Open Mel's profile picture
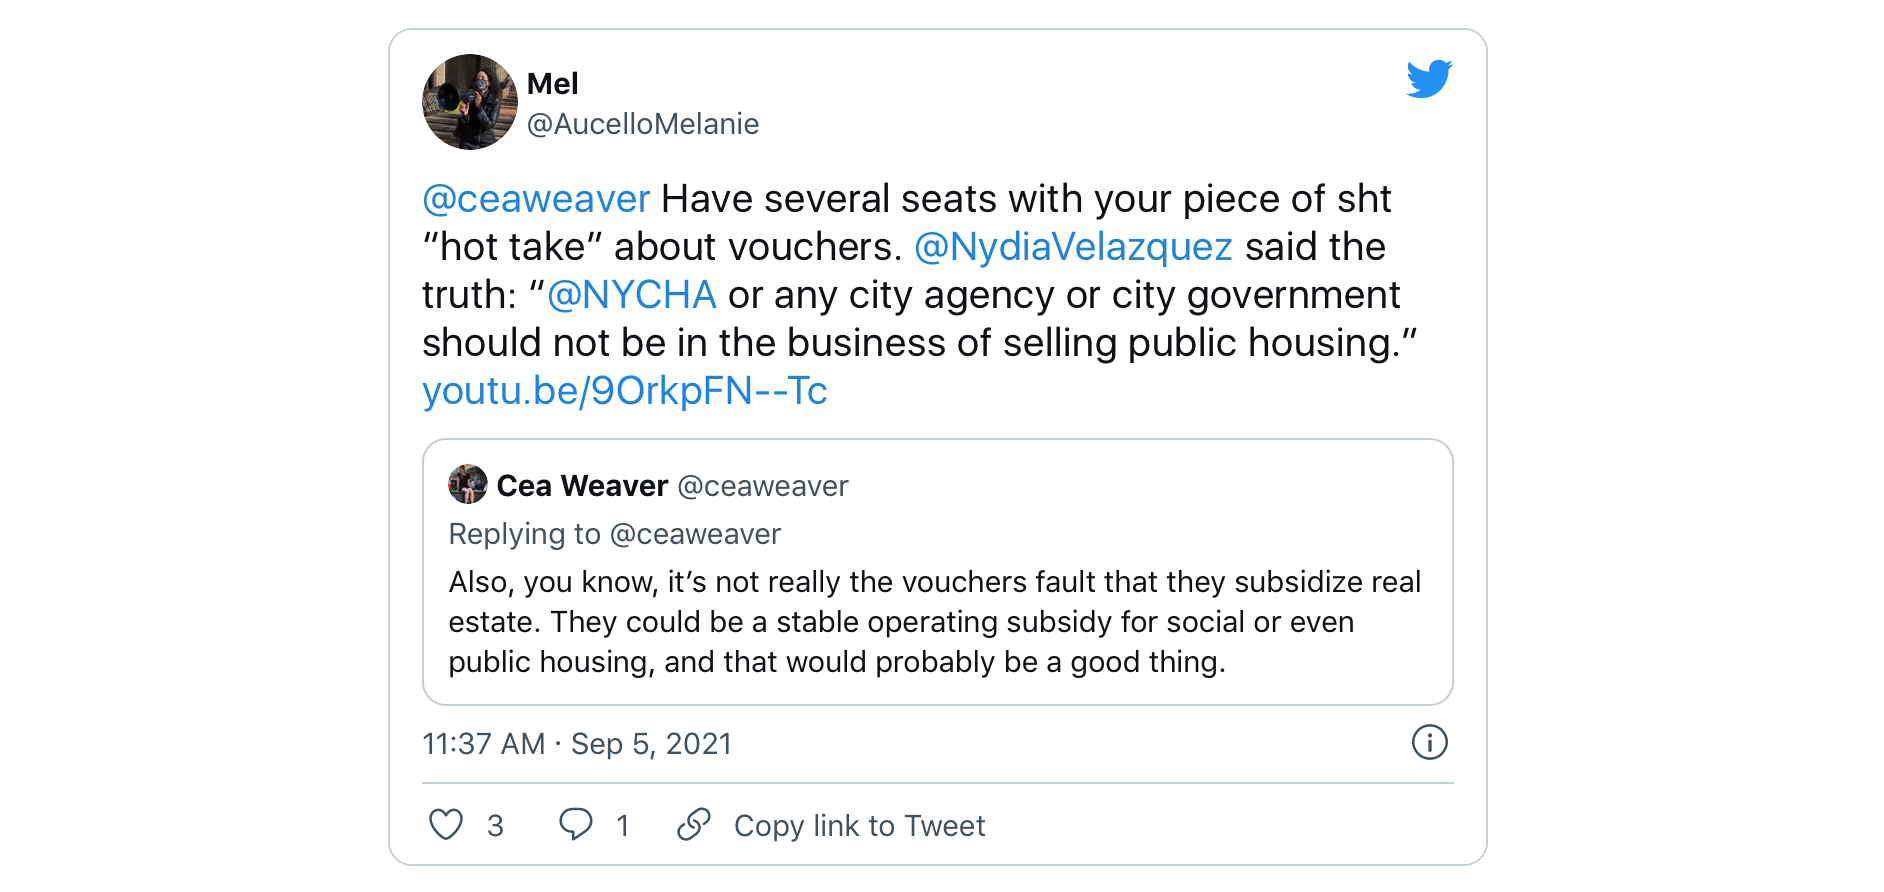 pos(470,102)
